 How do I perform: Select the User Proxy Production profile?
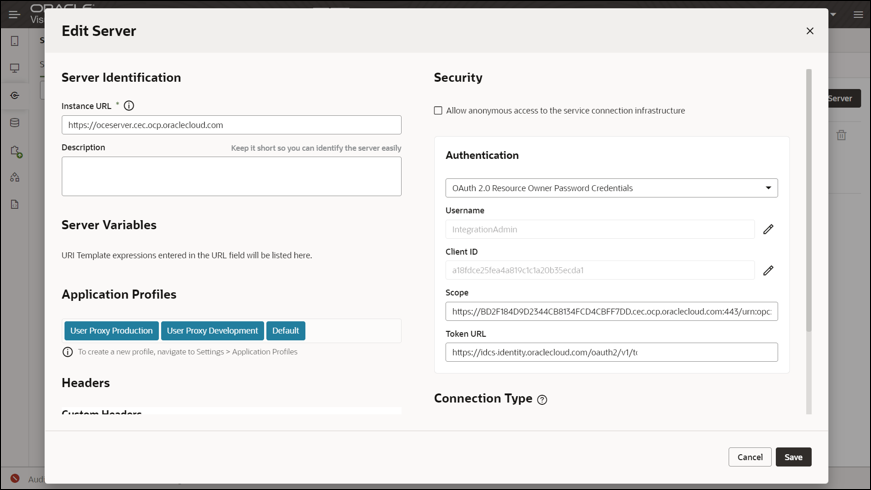click(x=112, y=331)
